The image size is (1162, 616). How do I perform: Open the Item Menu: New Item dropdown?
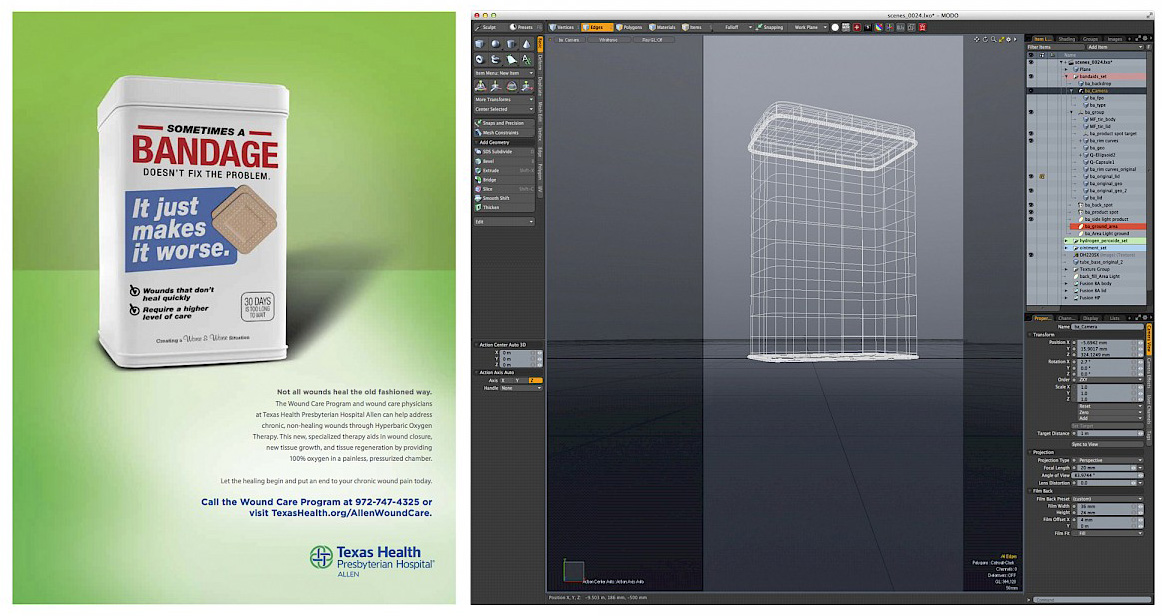pyautogui.click(x=504, y=73)
